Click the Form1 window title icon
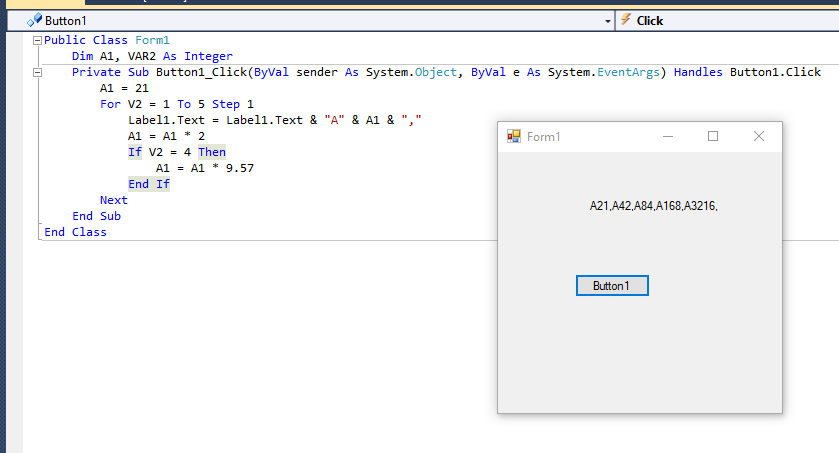This screenshot has height=453, width=839. coord(514,137)
